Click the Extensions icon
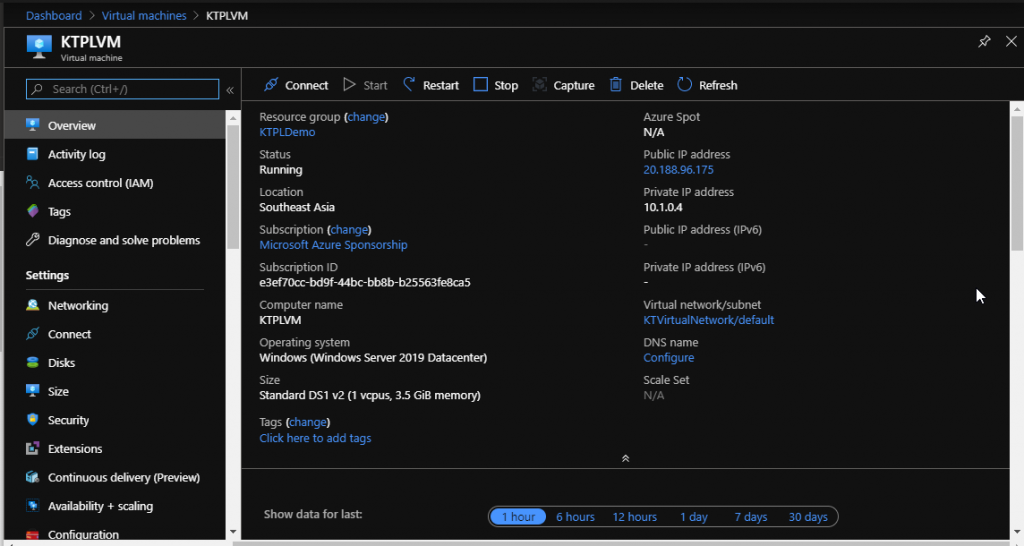This screenshot has height=546, width=1024. tap(33, 448)
